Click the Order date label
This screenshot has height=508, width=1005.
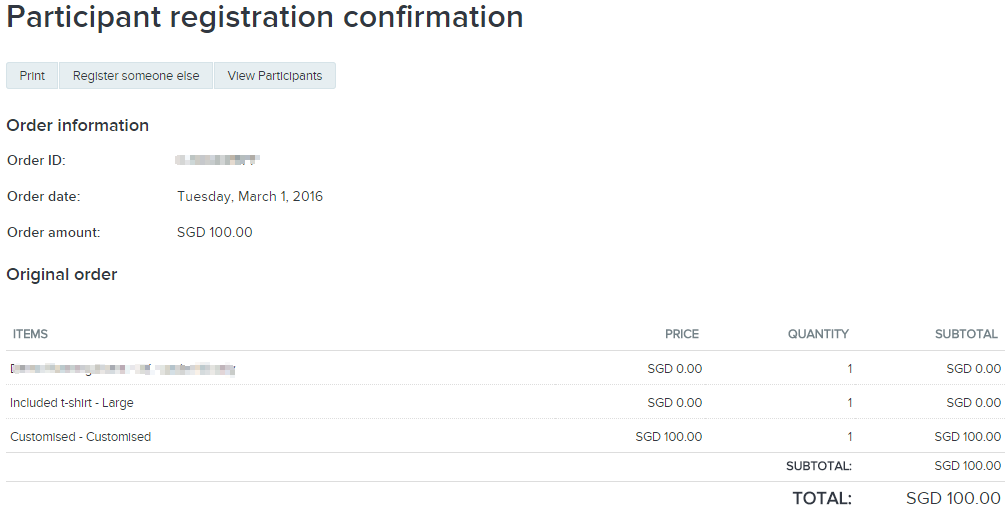point(43,196)
